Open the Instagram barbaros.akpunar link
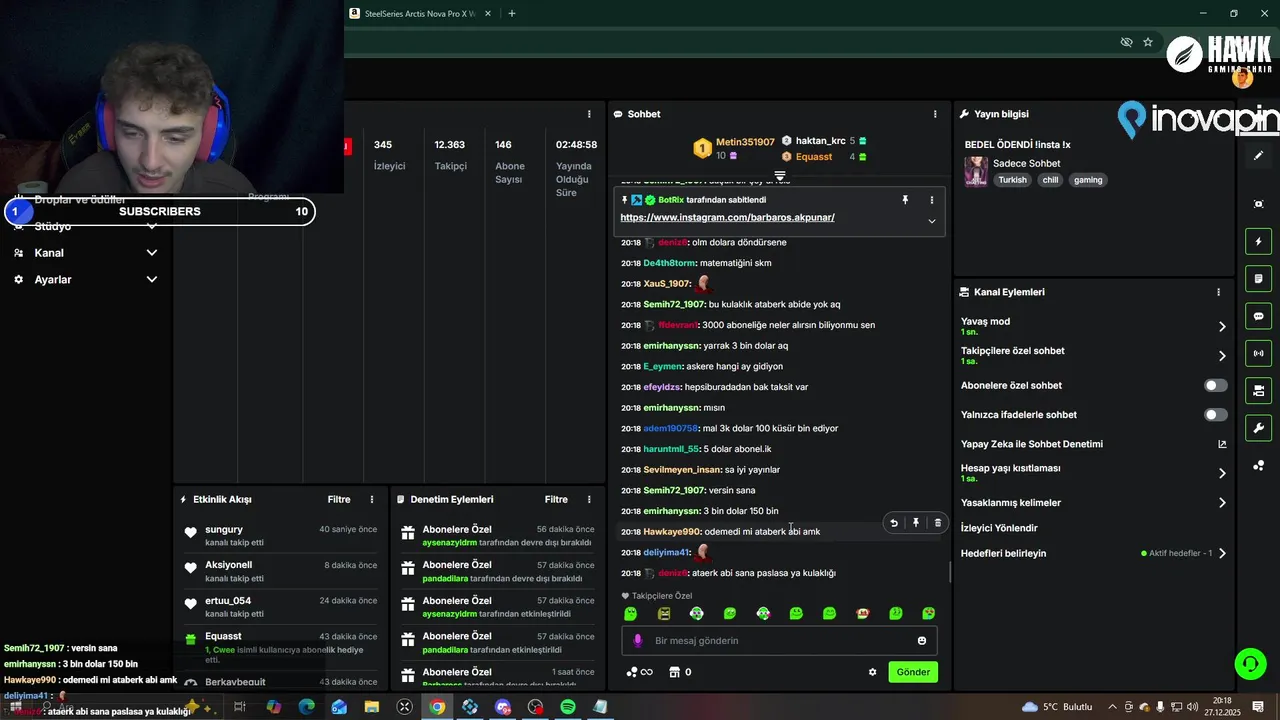The width and height of the screenshot is (1280, 720). click(x=727, y=217)
